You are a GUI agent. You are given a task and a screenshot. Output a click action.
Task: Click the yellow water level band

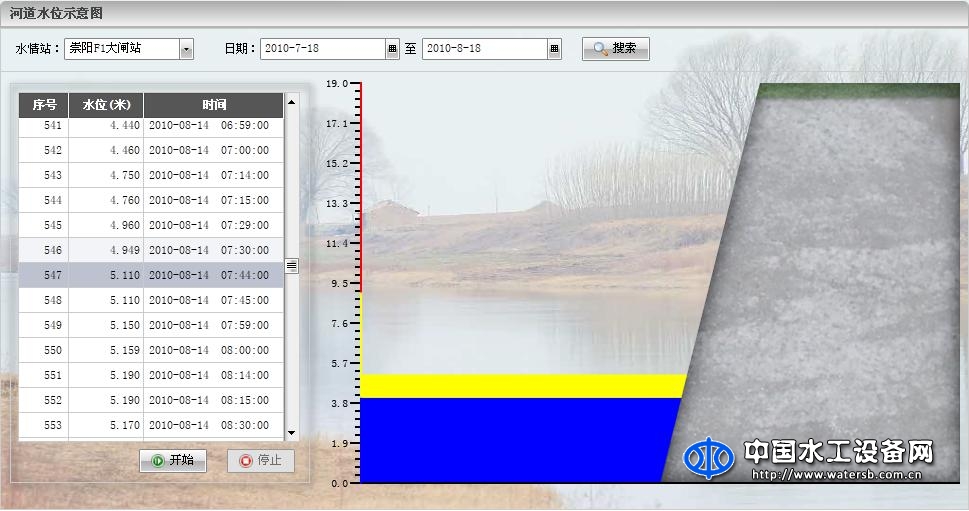click(520, 386)
